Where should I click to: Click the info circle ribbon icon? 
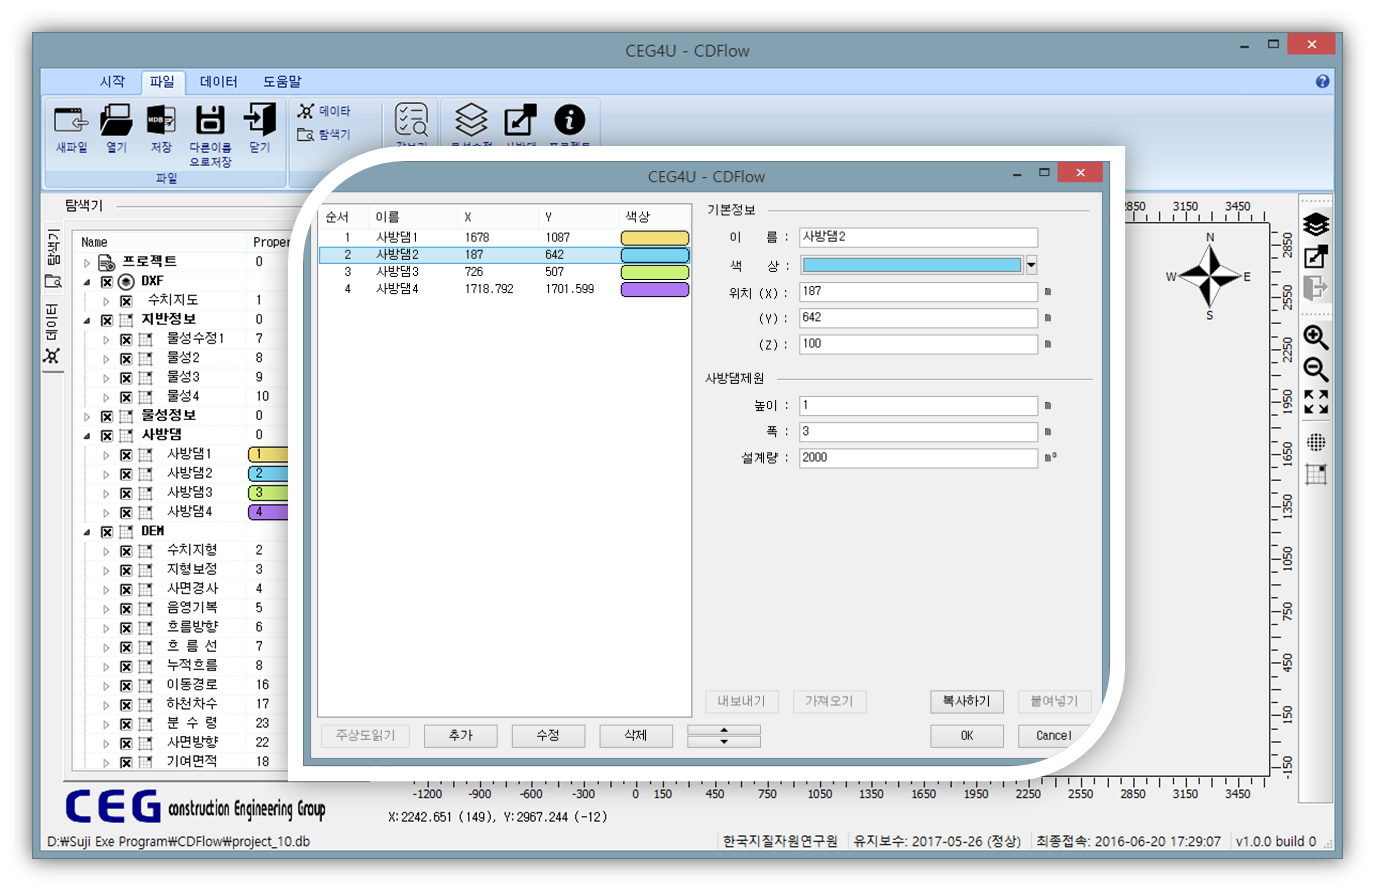[569, 120]
